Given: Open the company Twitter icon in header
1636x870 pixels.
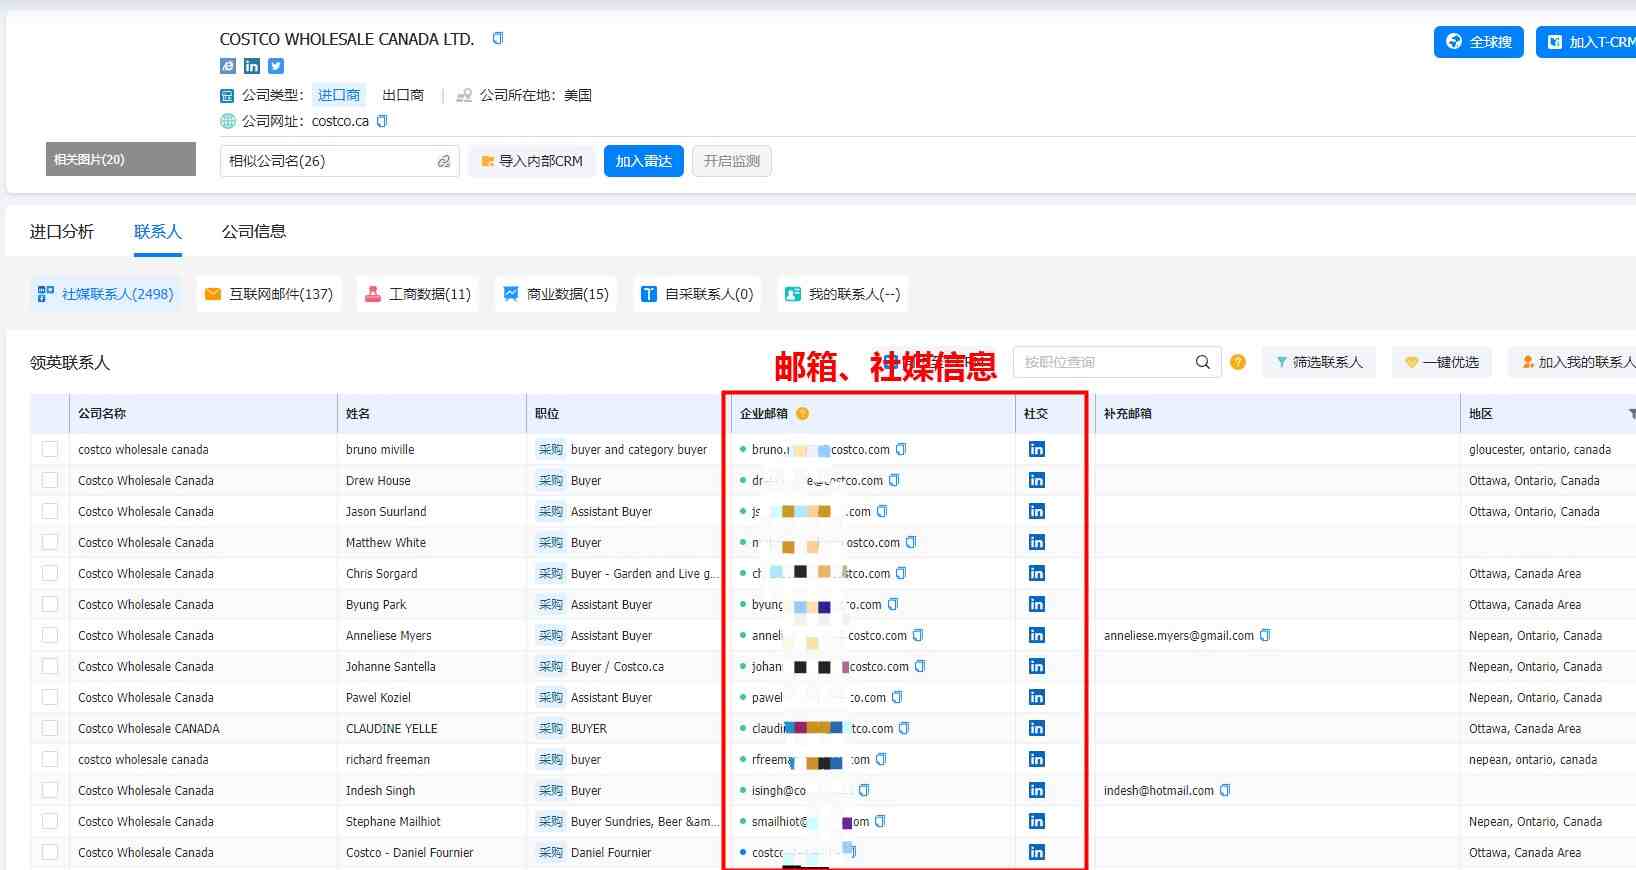Looking at the screenshot, I should click(x=276, y=66).
